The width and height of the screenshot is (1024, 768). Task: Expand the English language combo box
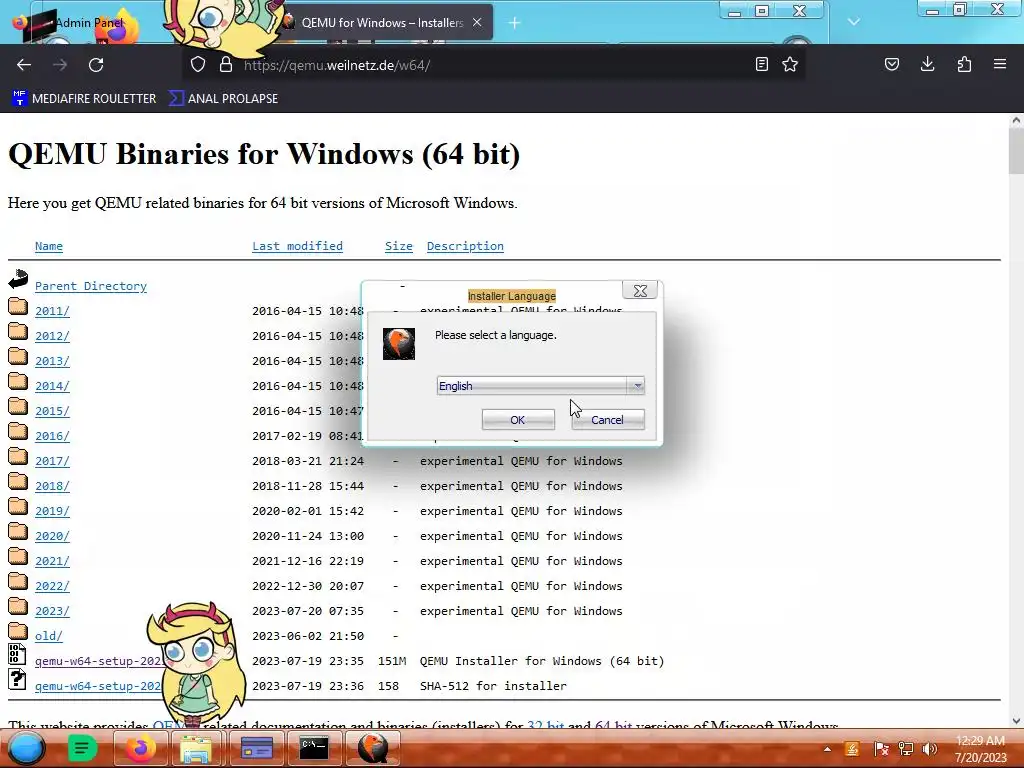tap(541, 386)
